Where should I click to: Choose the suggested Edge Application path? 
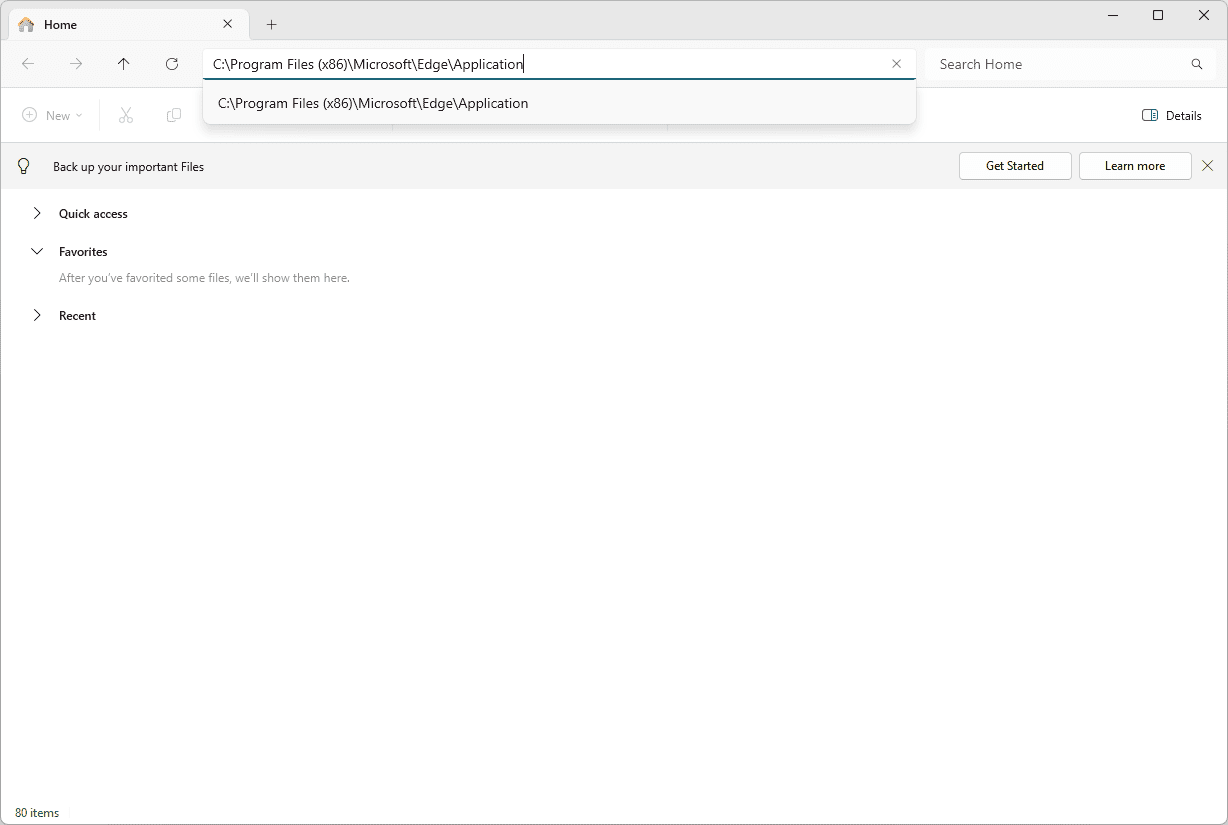point(373,103)
